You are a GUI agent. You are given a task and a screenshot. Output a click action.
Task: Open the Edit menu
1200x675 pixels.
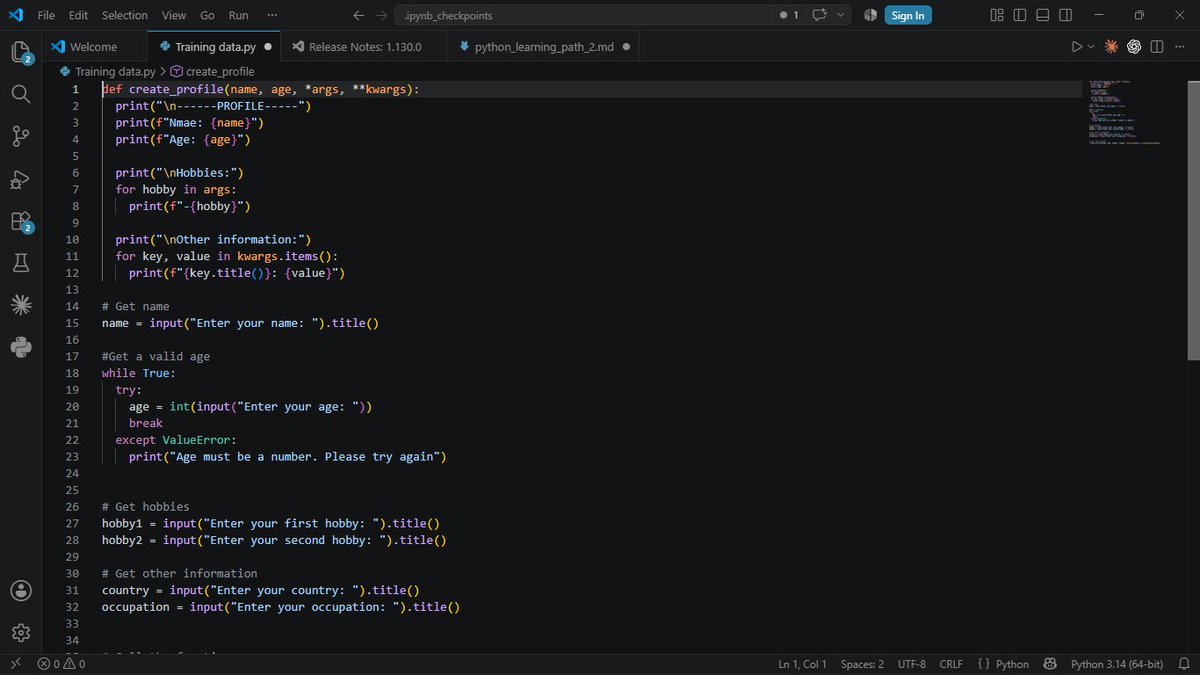[x=79, y=15]
